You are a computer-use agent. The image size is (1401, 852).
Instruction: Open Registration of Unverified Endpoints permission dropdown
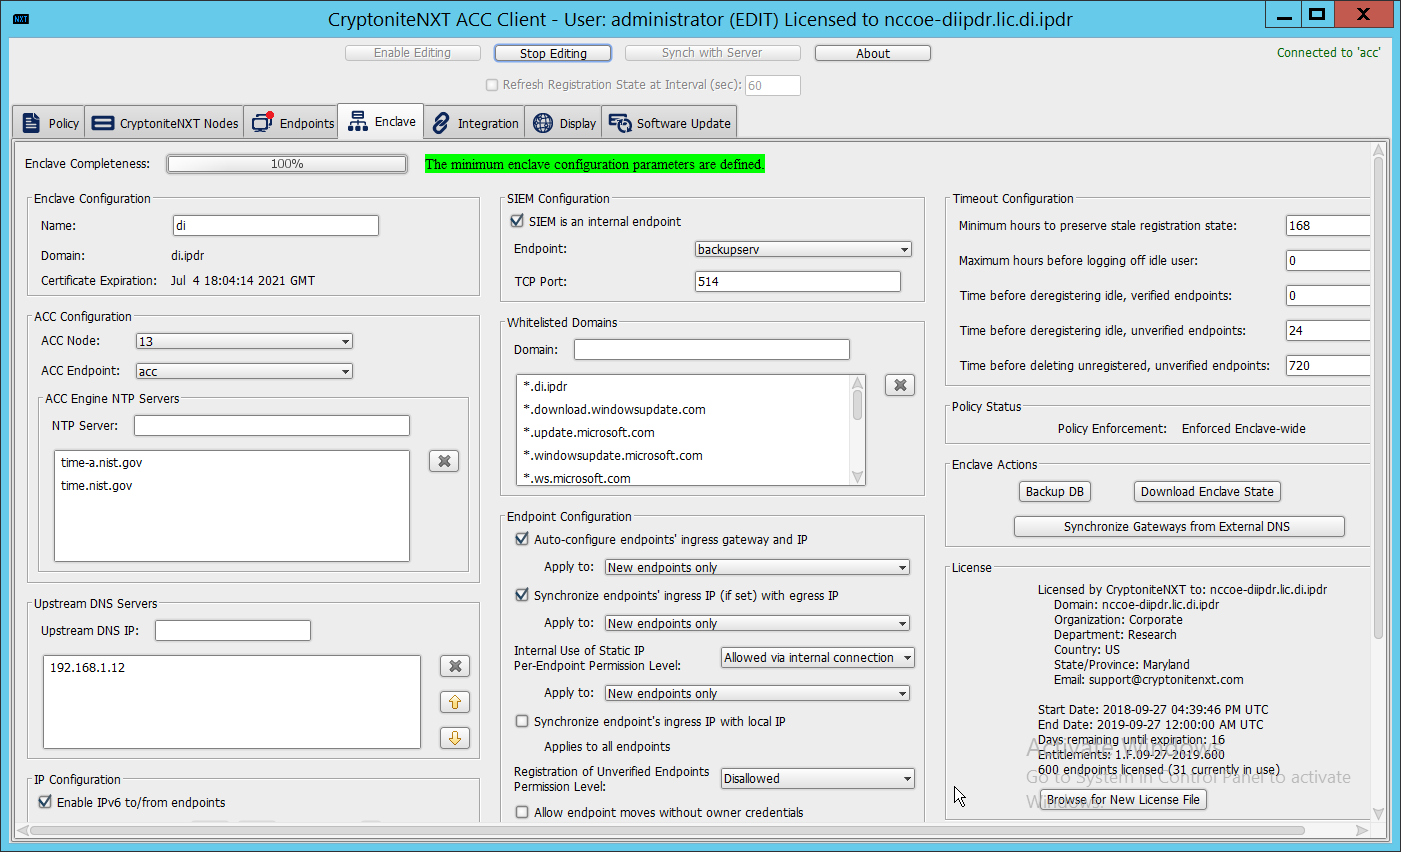tap(818, 778)
